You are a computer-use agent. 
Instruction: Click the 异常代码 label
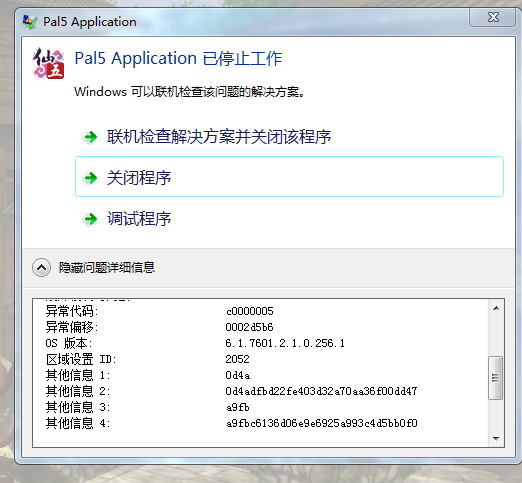tap(72, 311)
